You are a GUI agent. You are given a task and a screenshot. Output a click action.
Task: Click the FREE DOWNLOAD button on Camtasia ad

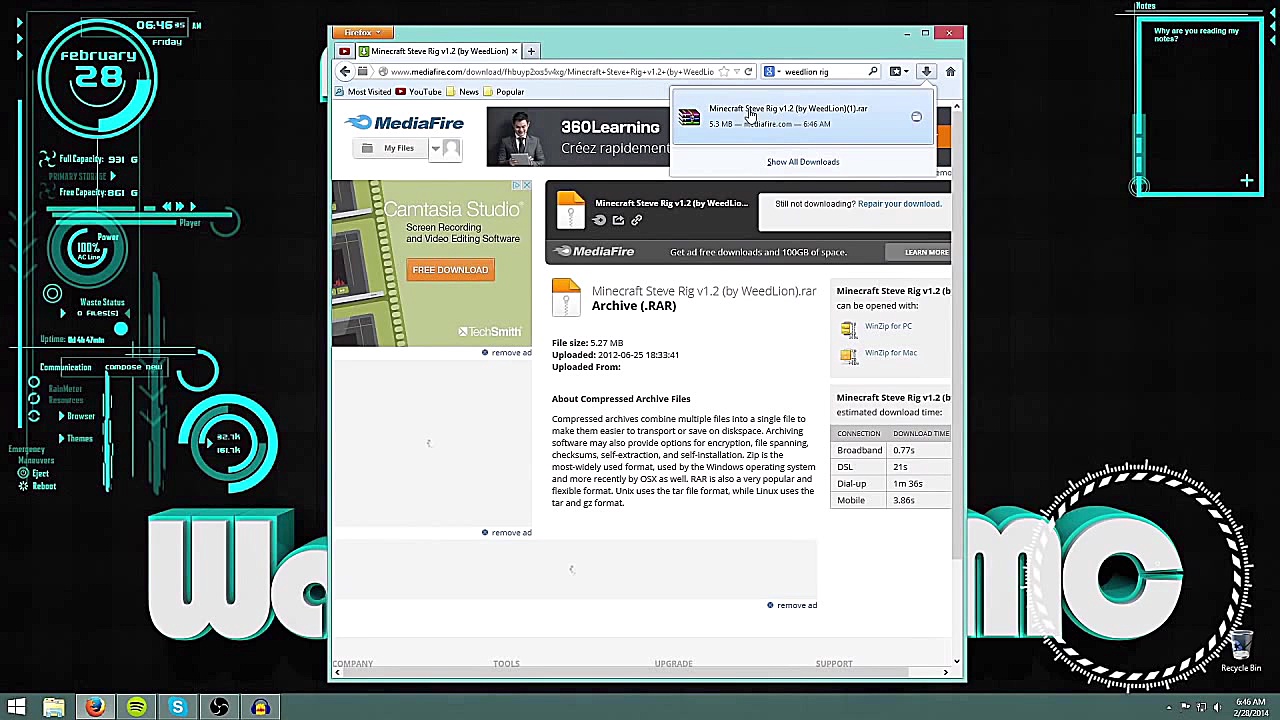[x=450, y=270]
